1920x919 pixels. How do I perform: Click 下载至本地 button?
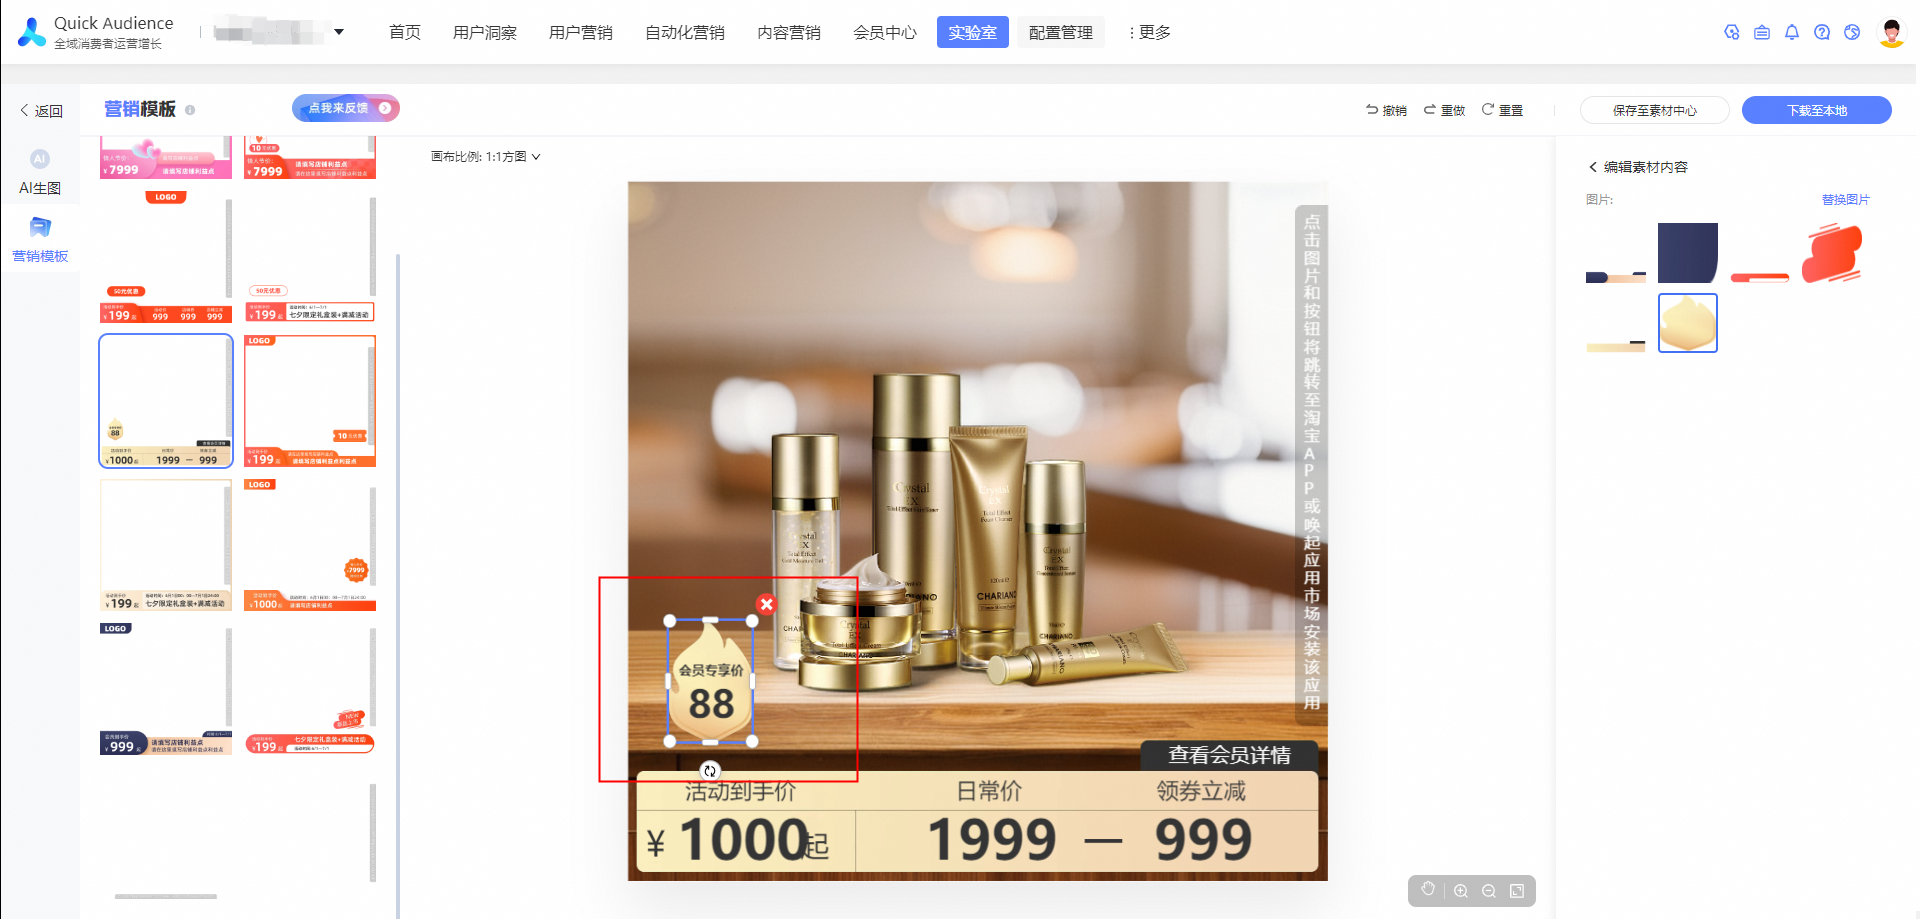pos(1817,110)
